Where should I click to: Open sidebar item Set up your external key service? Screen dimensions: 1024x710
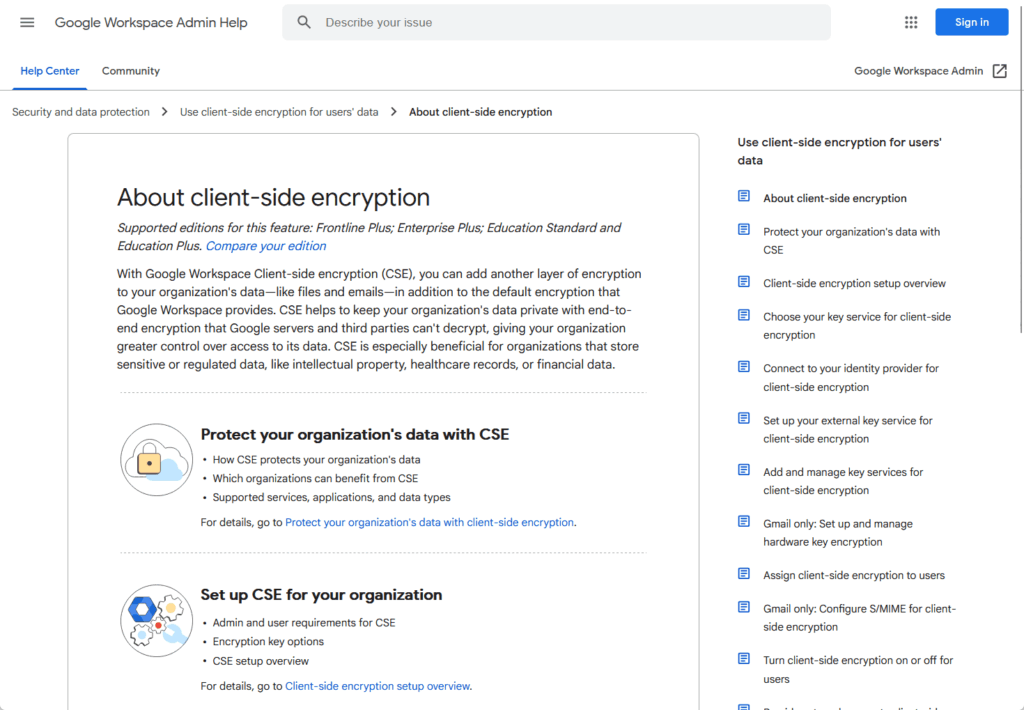coord(848,429)
